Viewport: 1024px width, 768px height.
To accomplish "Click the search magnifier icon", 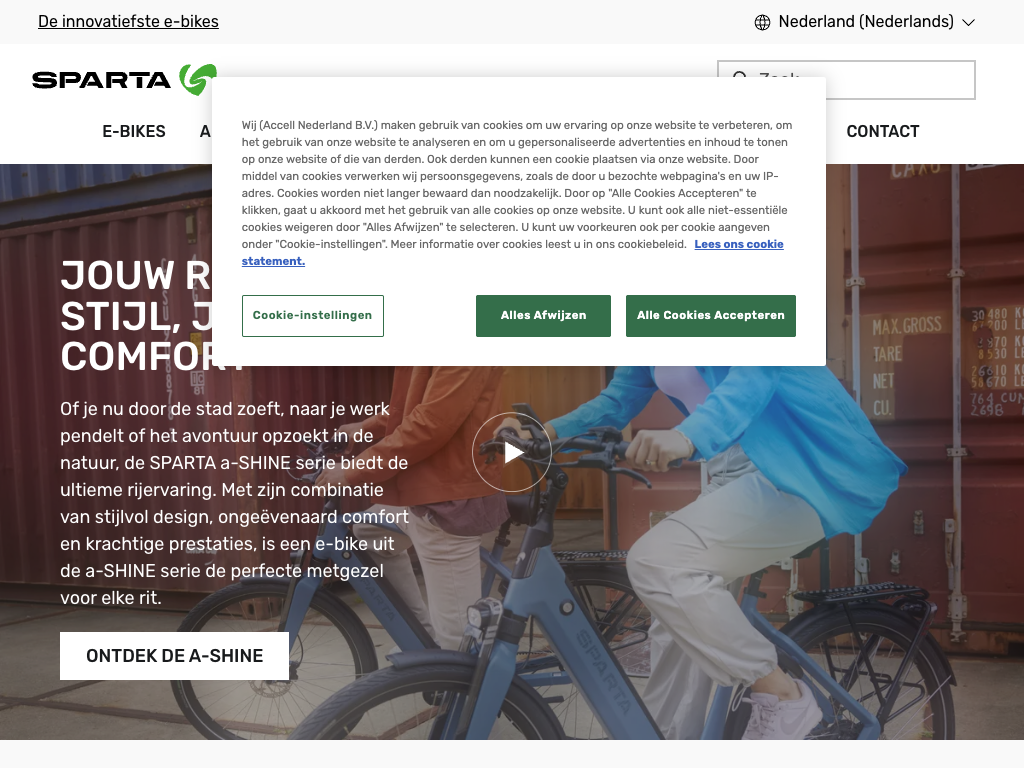I will [x=740, y=78].
